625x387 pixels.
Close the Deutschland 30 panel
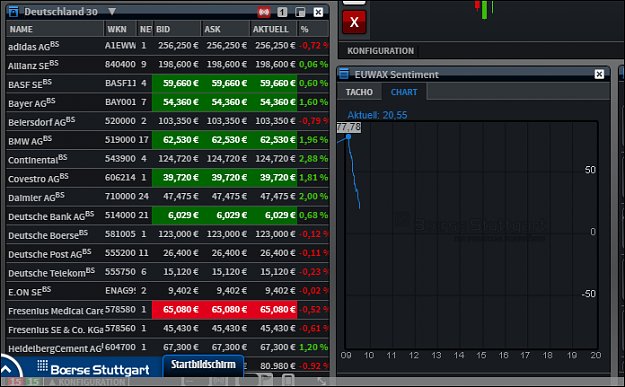point(318,12)
